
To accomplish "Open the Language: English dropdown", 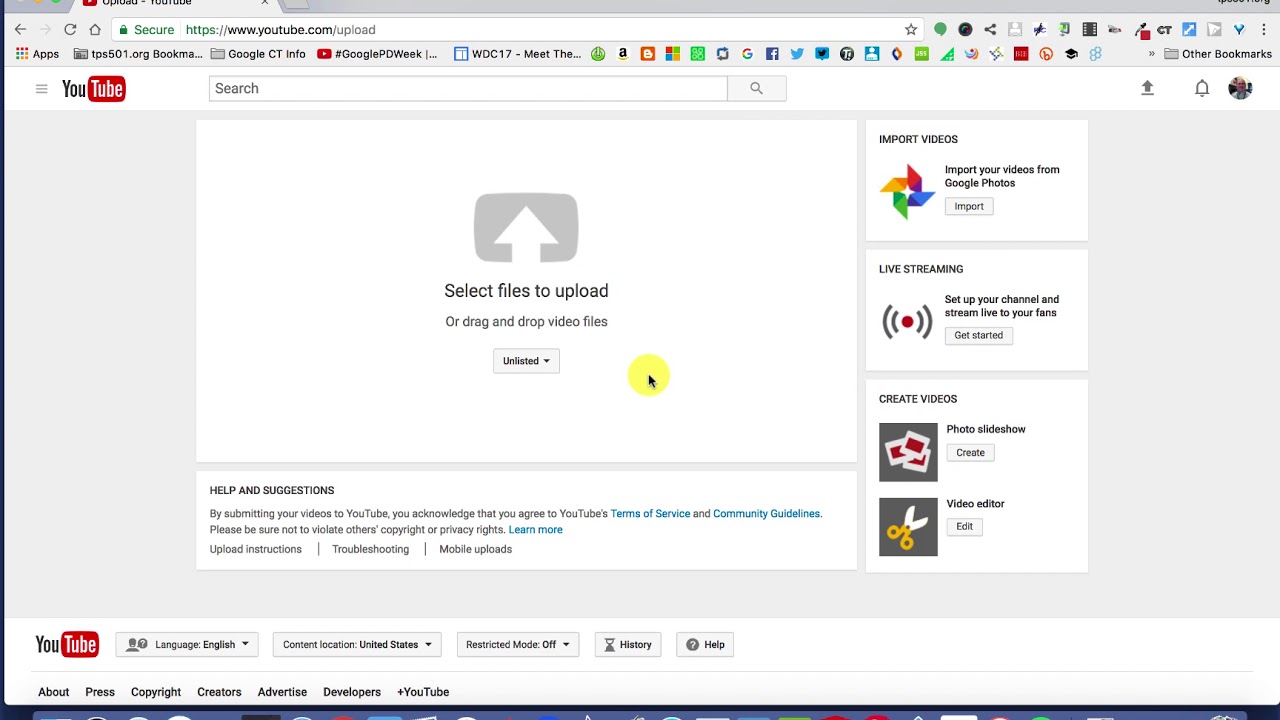I will click(x=187, y=645).
